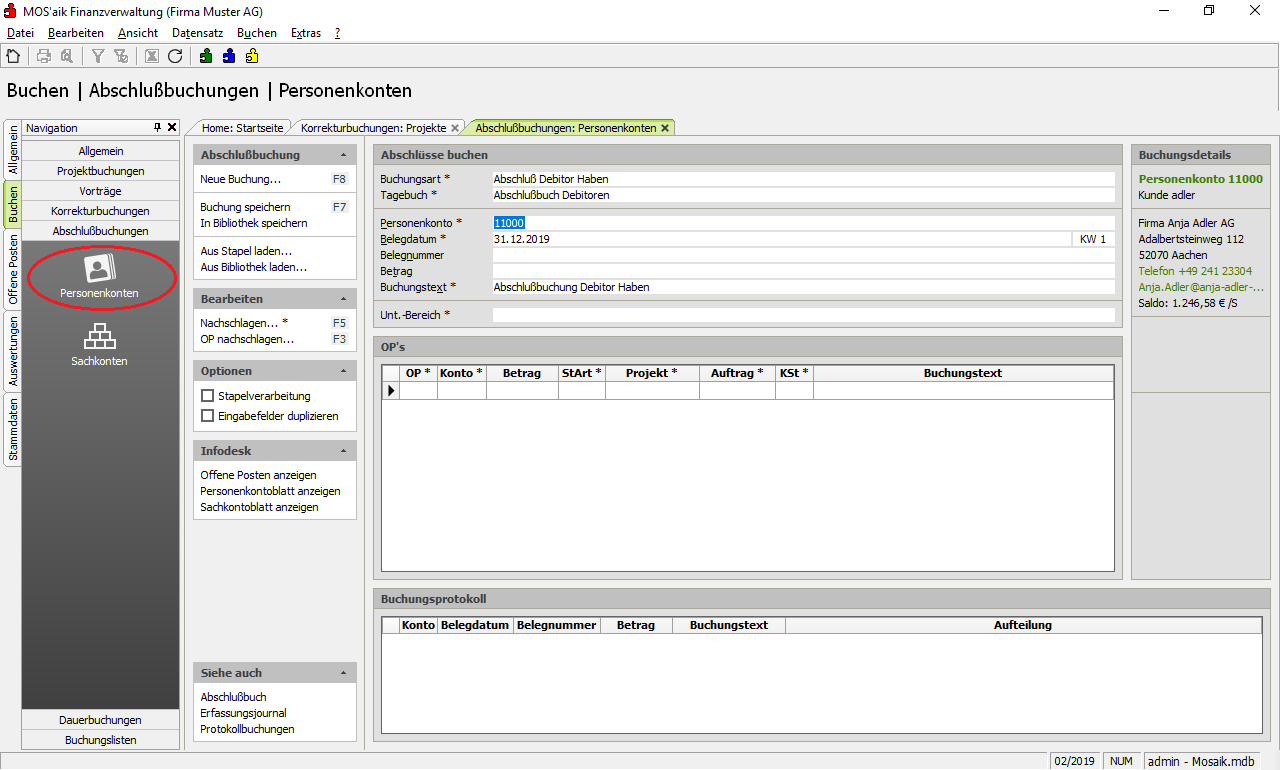Select the Personenkonten navigation icon

pos(99,275)
